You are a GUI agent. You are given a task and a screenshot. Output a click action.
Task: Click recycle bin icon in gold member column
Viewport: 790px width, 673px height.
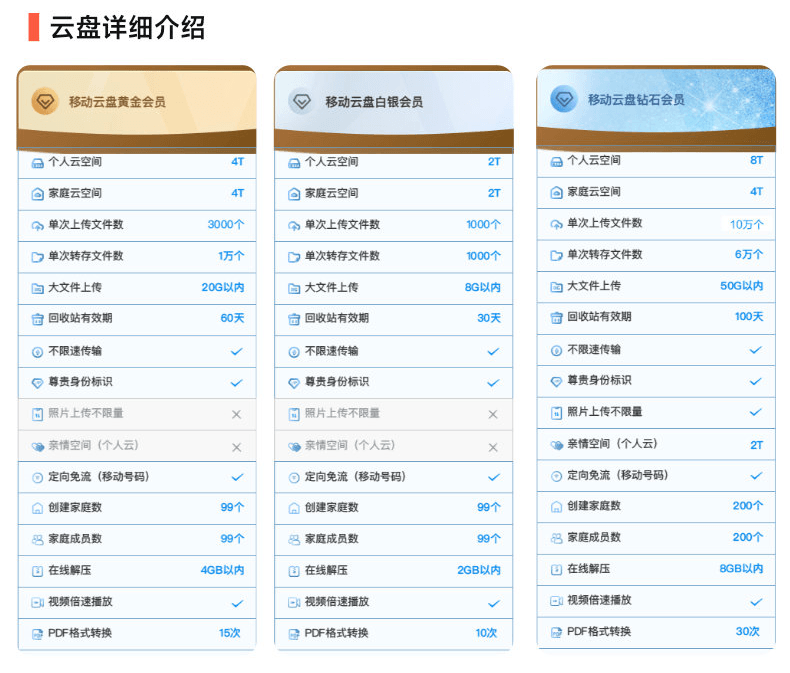point(38,319)
